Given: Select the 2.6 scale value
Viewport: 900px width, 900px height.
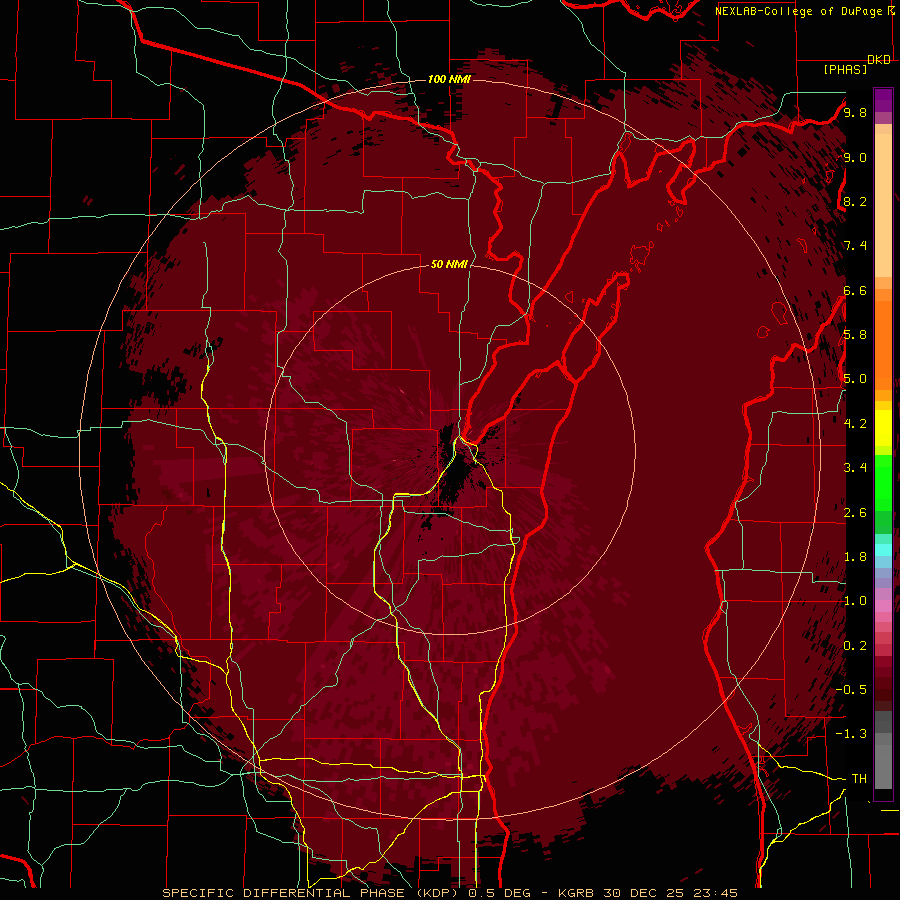Looking at the screenshot, I should [x=855, y=513].
